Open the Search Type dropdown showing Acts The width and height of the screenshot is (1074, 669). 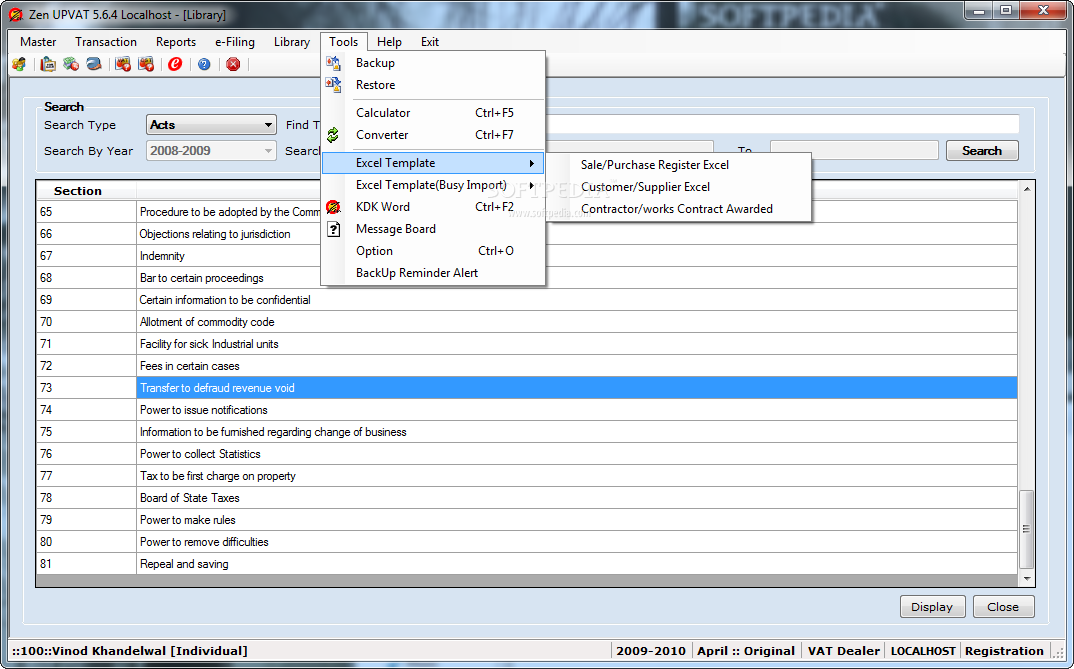[x=211, y=125]
